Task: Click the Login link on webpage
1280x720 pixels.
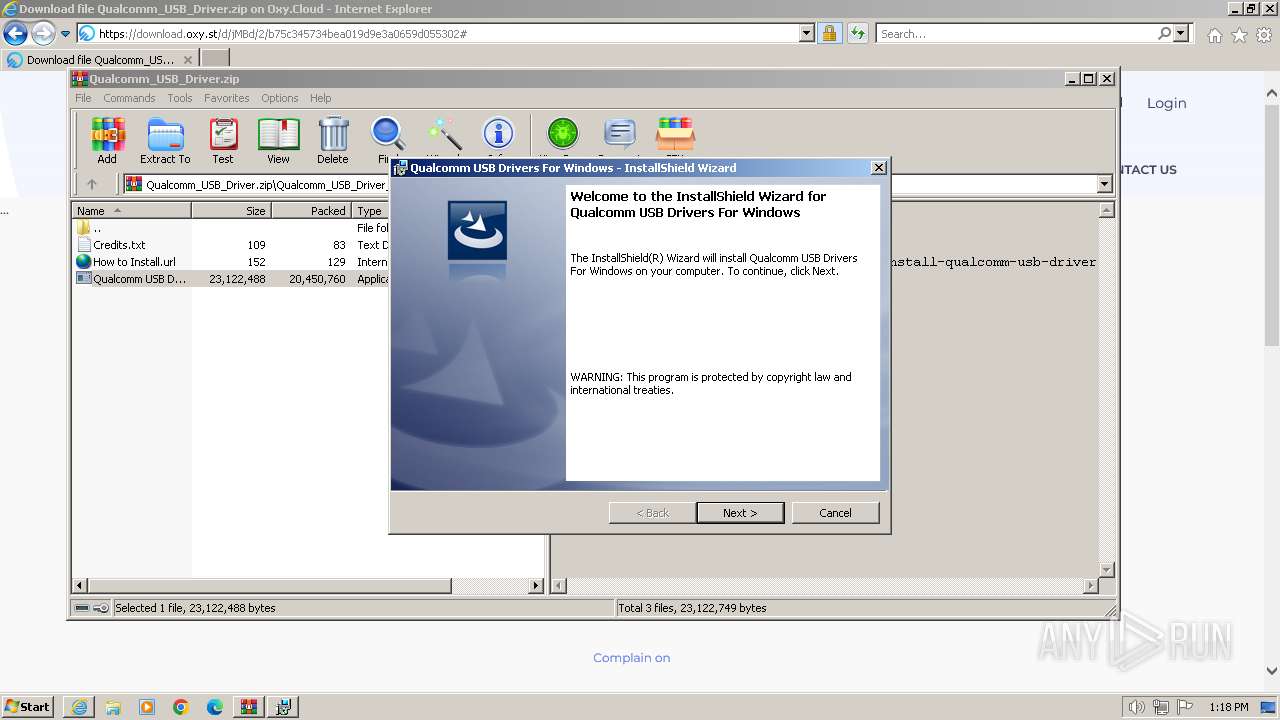Action: coord(1166,103)
